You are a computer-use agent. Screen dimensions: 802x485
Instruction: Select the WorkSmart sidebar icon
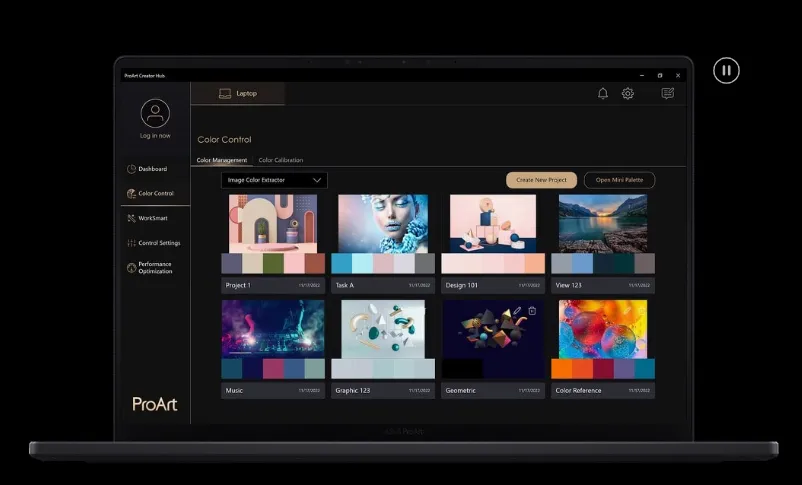(131, 218)
